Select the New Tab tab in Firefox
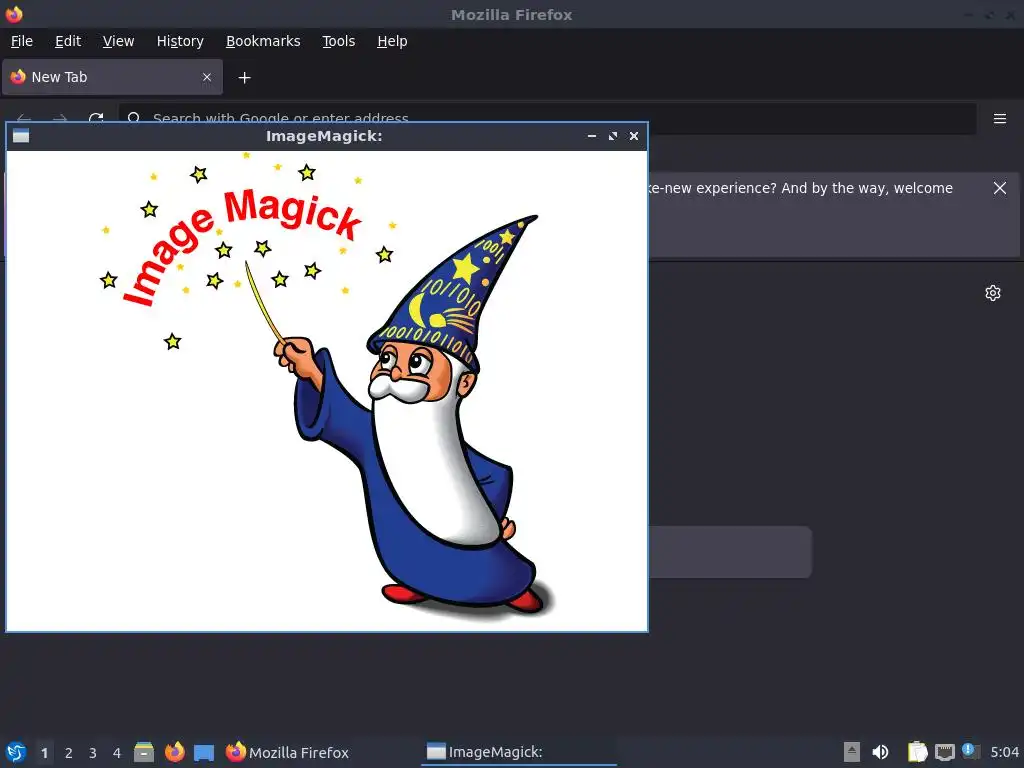This screenshot has height=768, width=1024. [x=112, y=77]
